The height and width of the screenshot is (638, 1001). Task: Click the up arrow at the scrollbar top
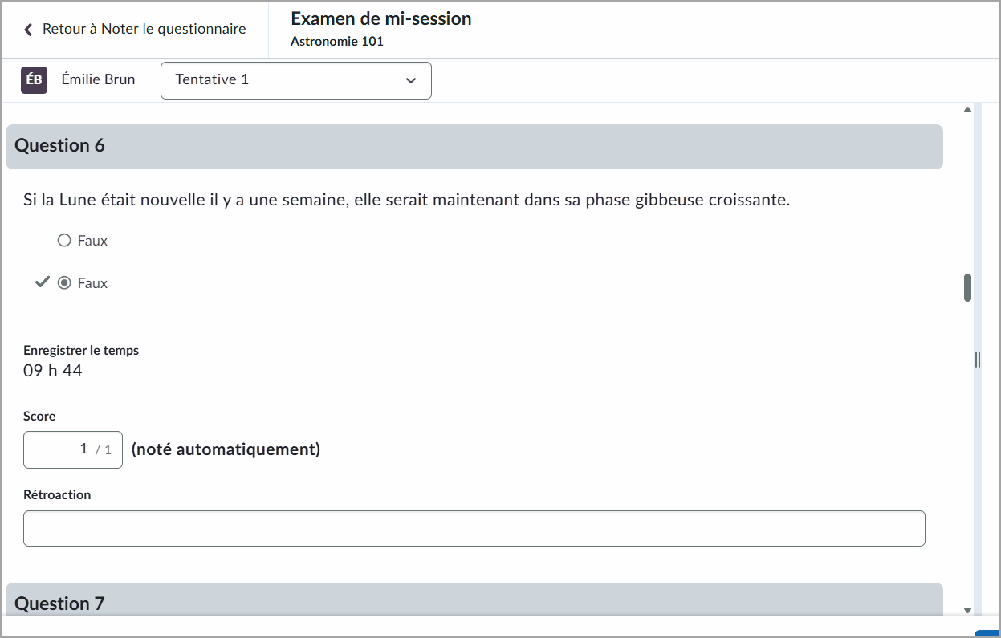(x=966, y=110)
